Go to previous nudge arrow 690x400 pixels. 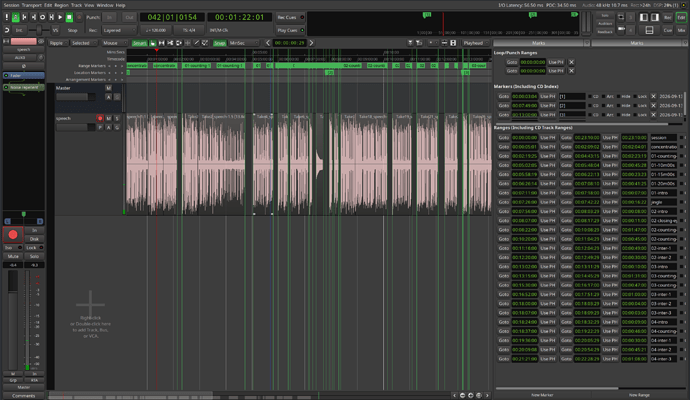point(268,43)
